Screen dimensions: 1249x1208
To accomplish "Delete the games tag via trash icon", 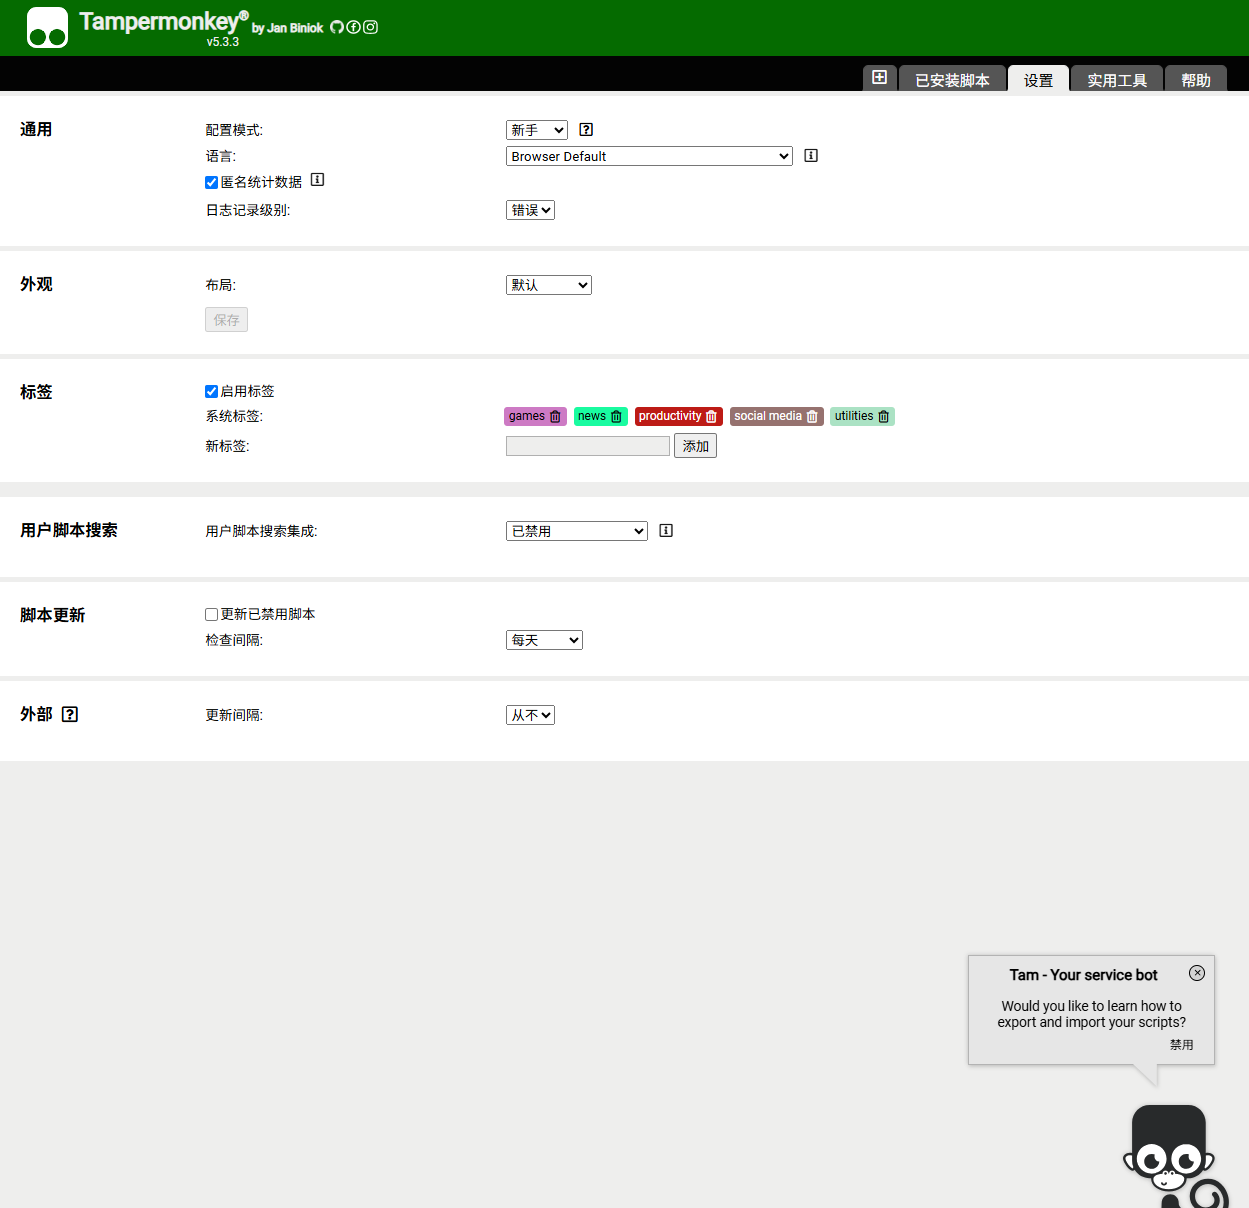I will click(x=555, y=416).
